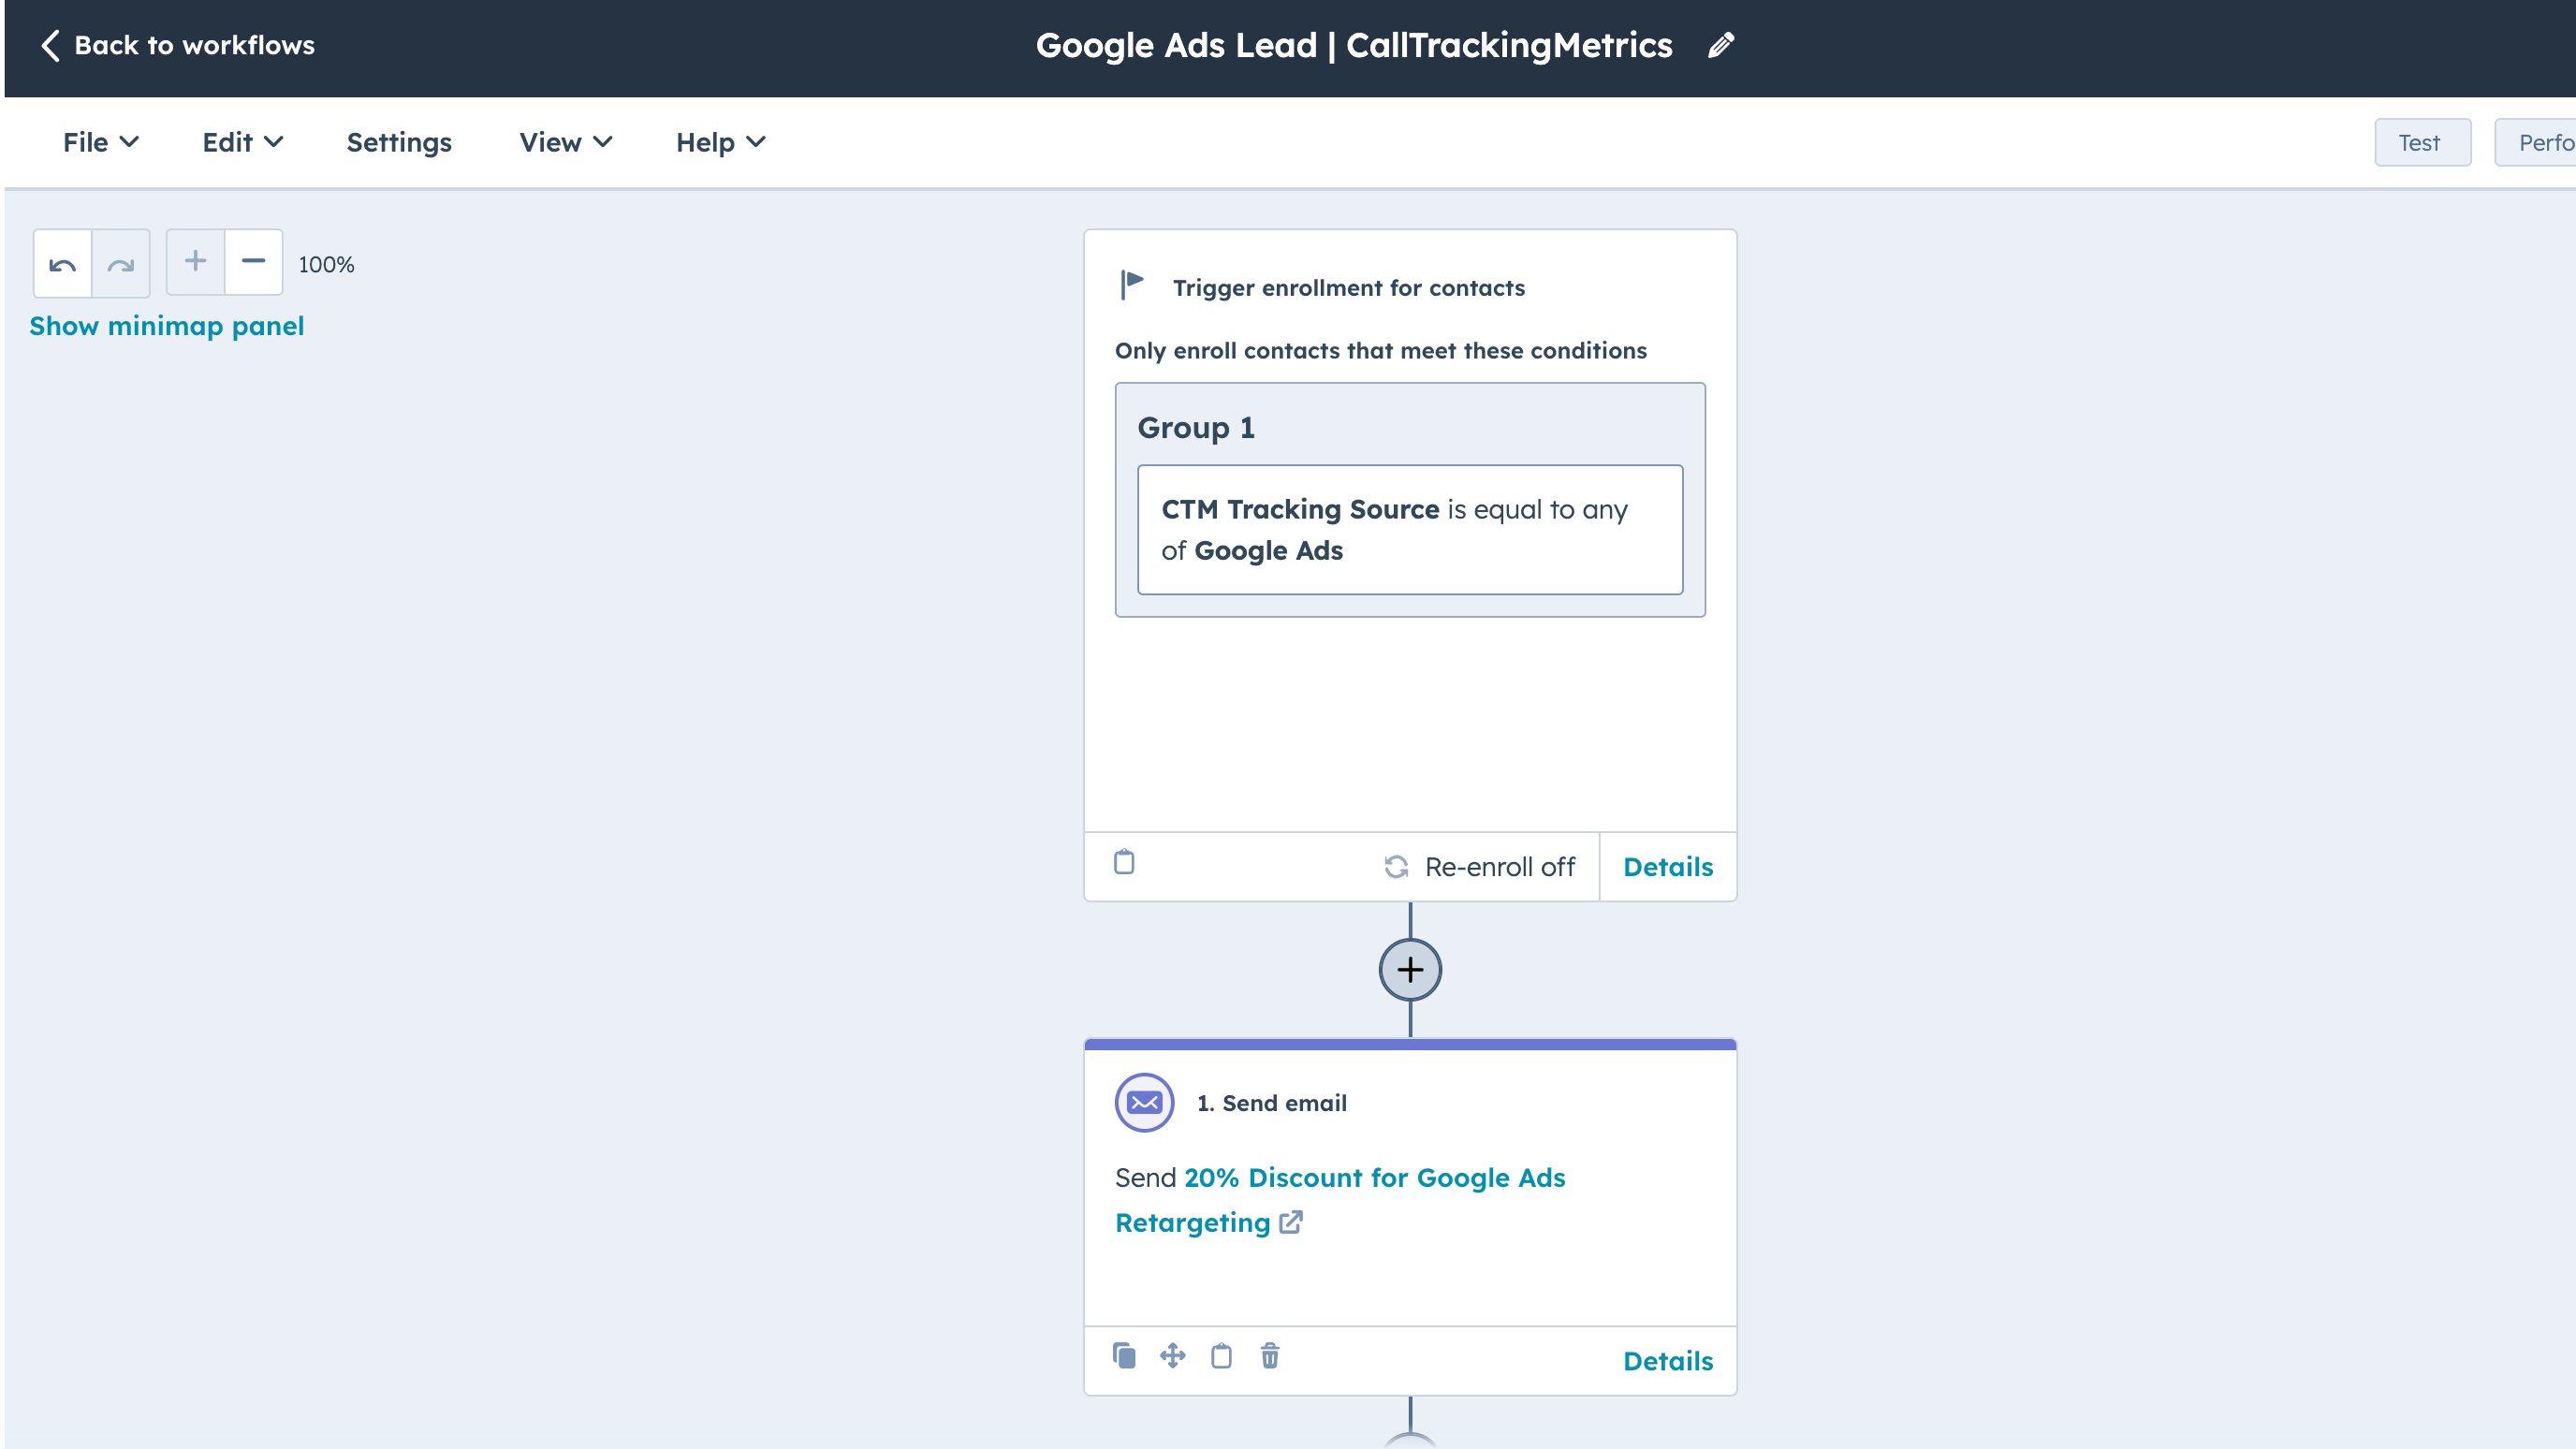Zoom out with the minus icon

253,262
